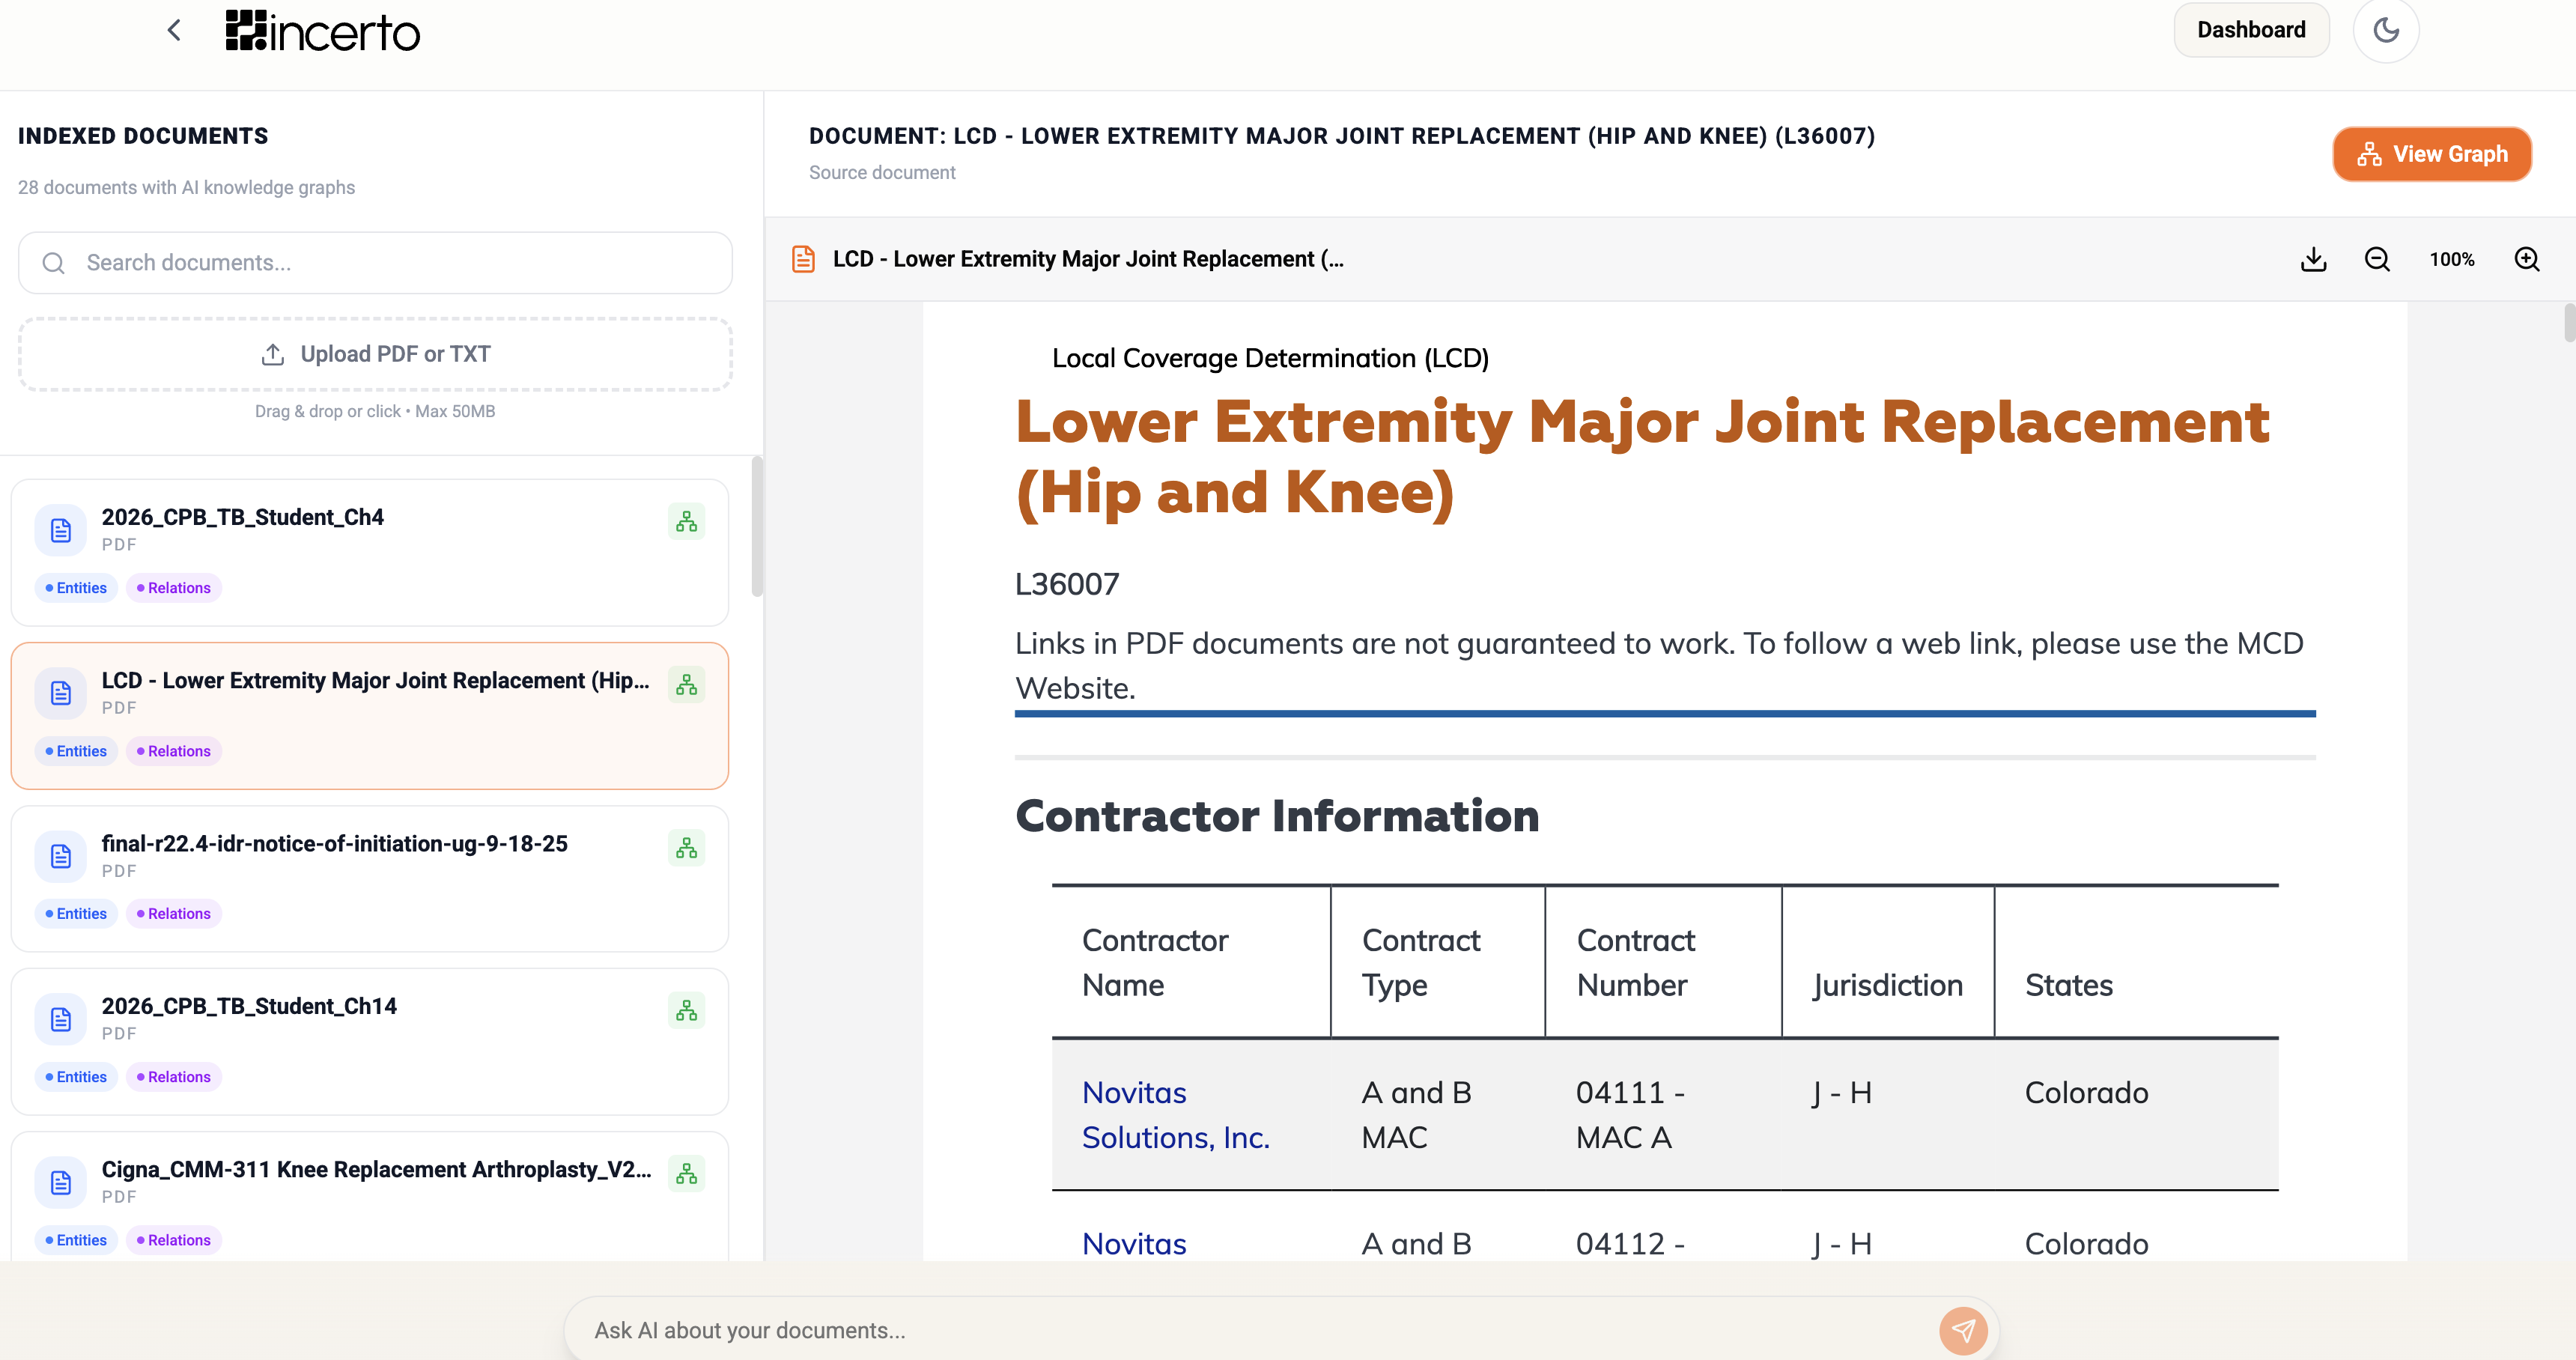Click file icon of LCD Lower Extremity card

(x=61, y=693)
